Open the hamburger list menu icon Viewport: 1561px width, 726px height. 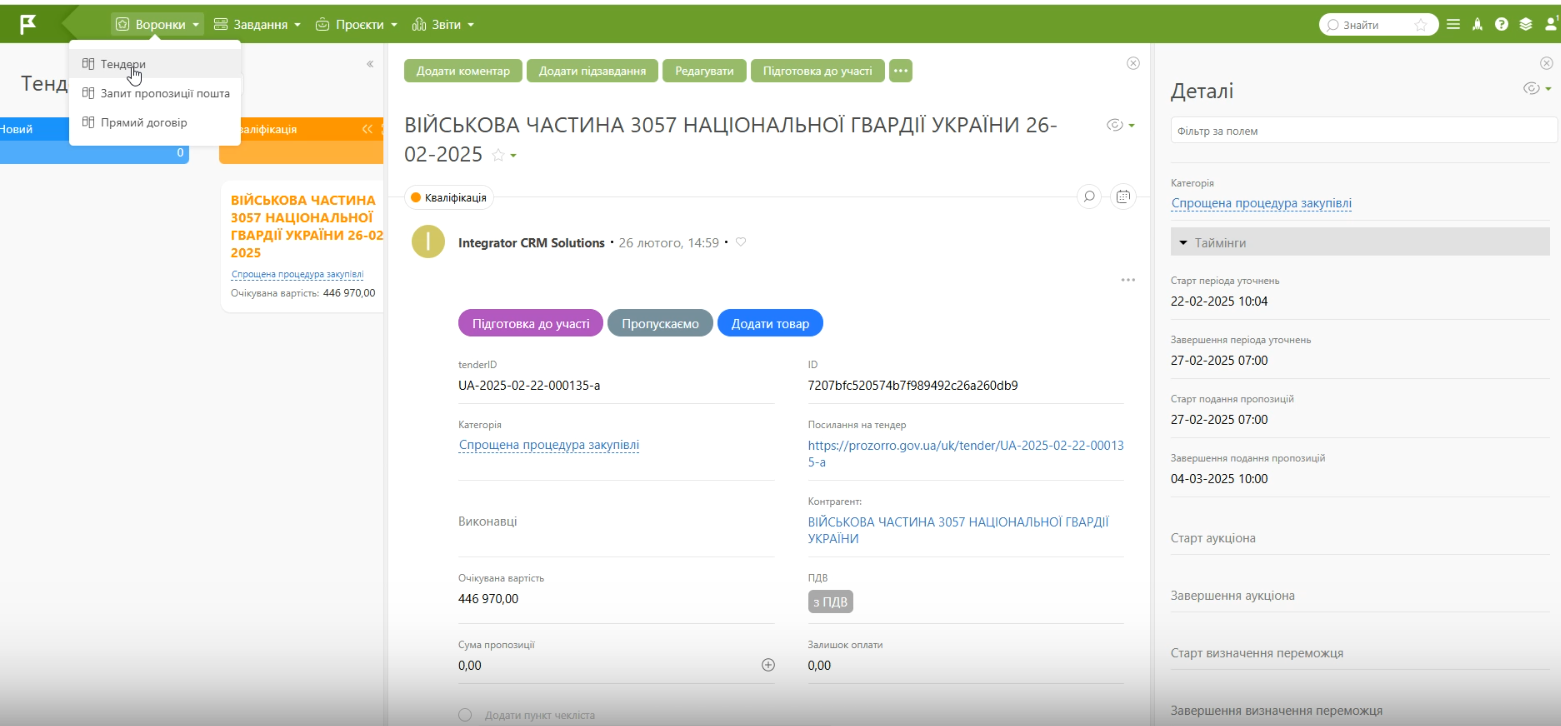coord(1453,25)
